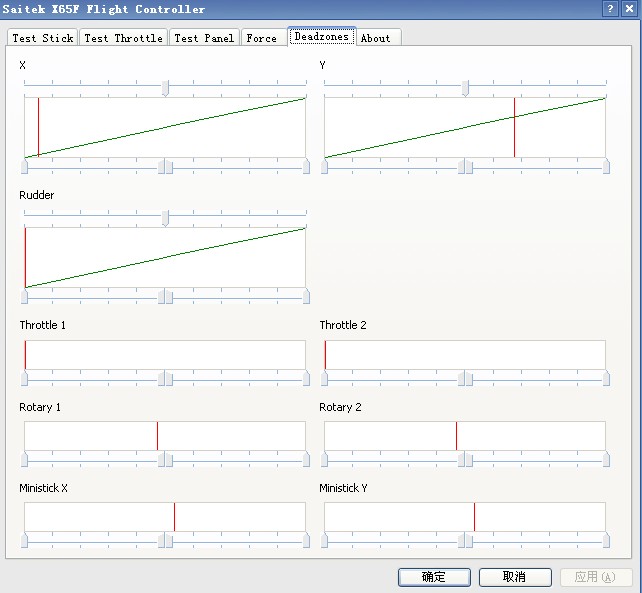Click the Rotary 1 right-end deadzone handle
642x593 pixels.
click(x=306, y=459)
